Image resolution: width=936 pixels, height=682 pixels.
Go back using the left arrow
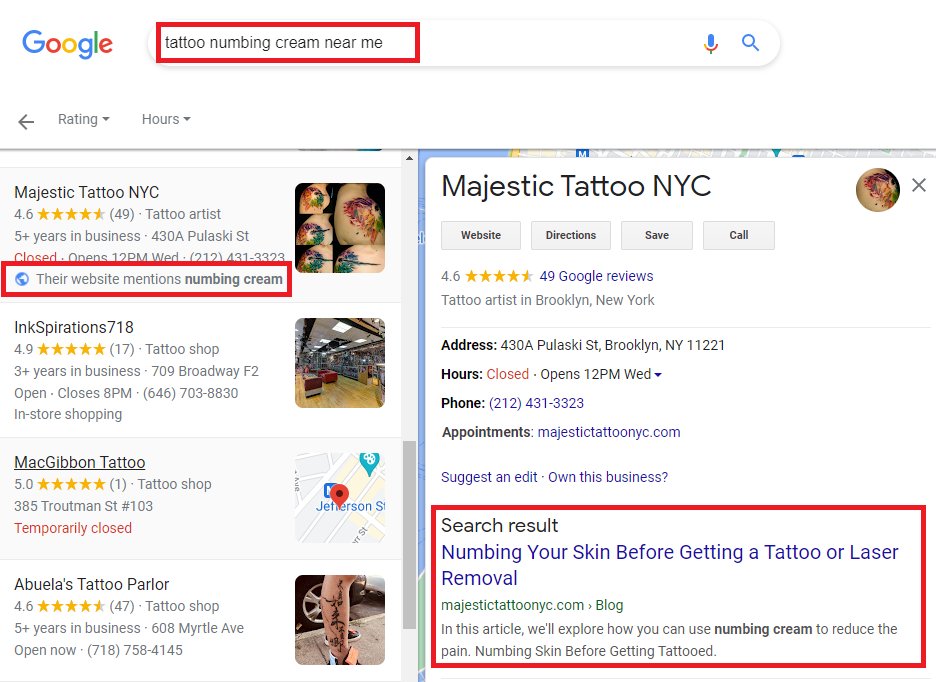pos(26,122)
